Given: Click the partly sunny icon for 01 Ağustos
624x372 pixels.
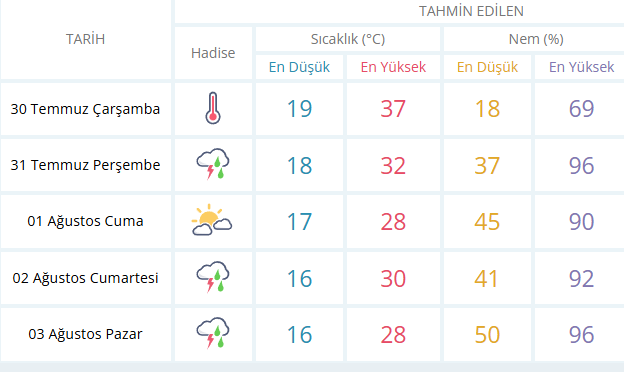Looking at the screenshot, I should tap(212, 220).
